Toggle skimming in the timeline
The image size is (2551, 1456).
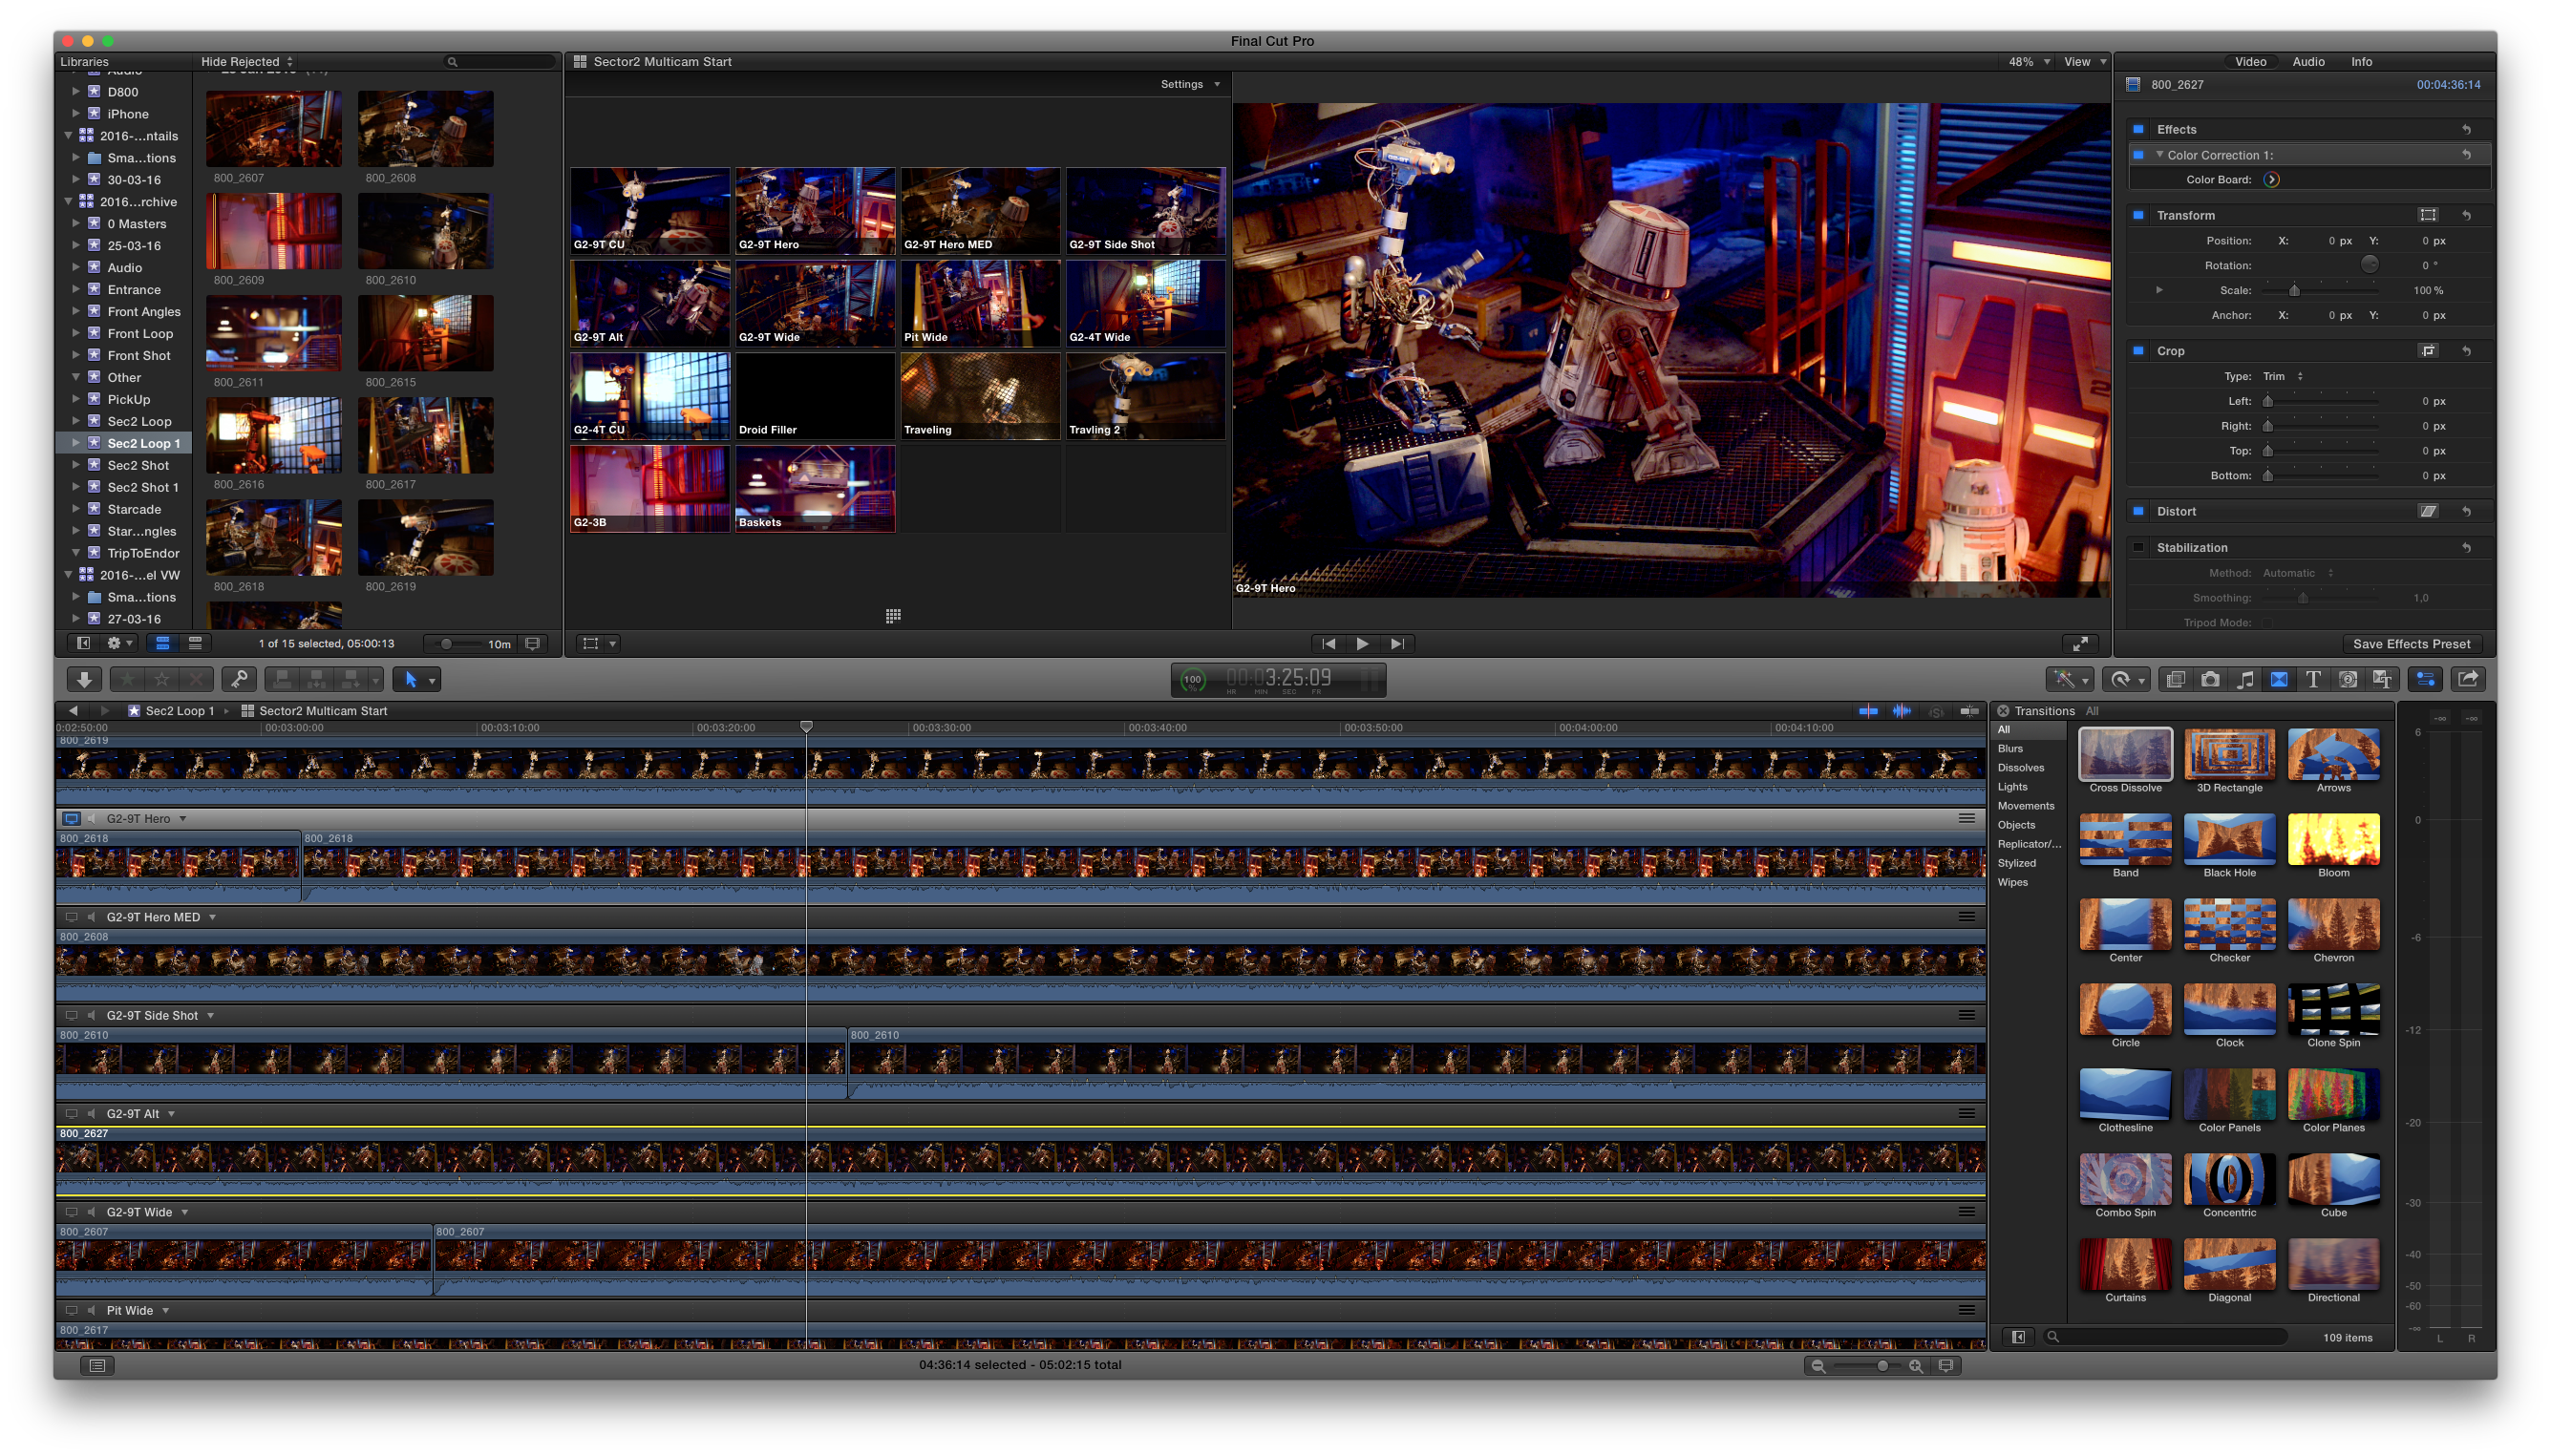(x=1868, y=711)
